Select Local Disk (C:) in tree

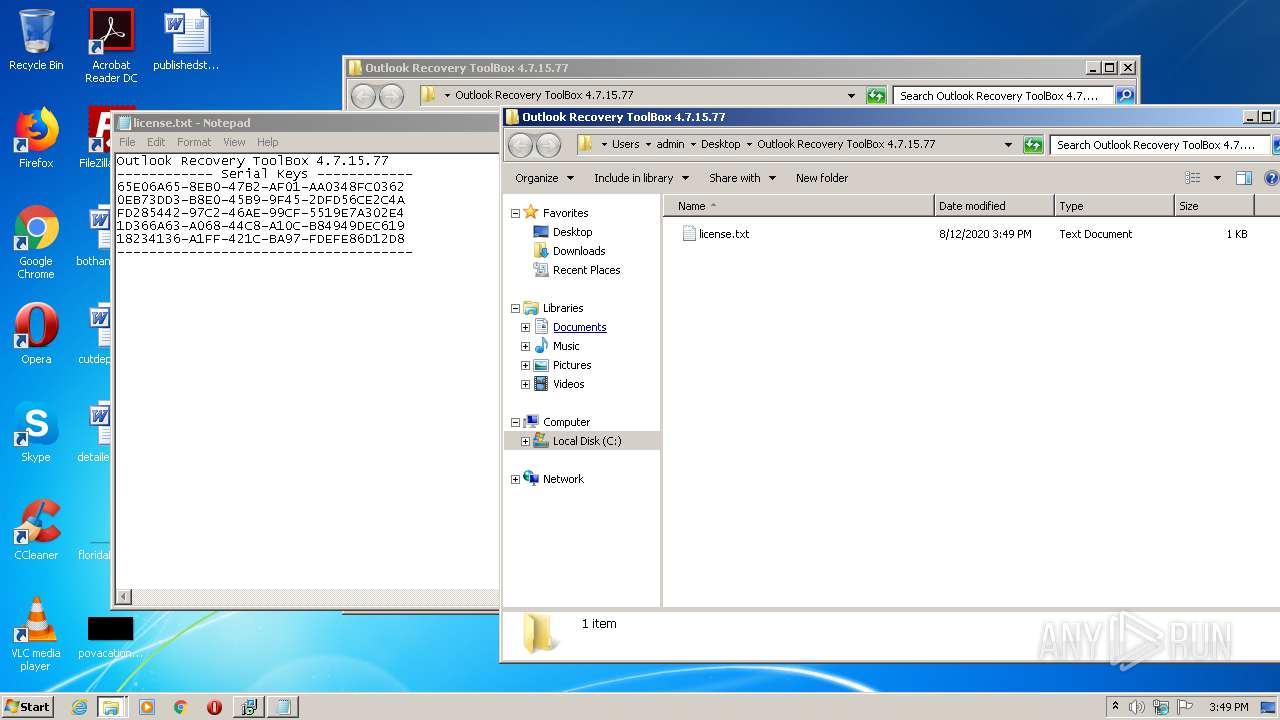[587, 441]
